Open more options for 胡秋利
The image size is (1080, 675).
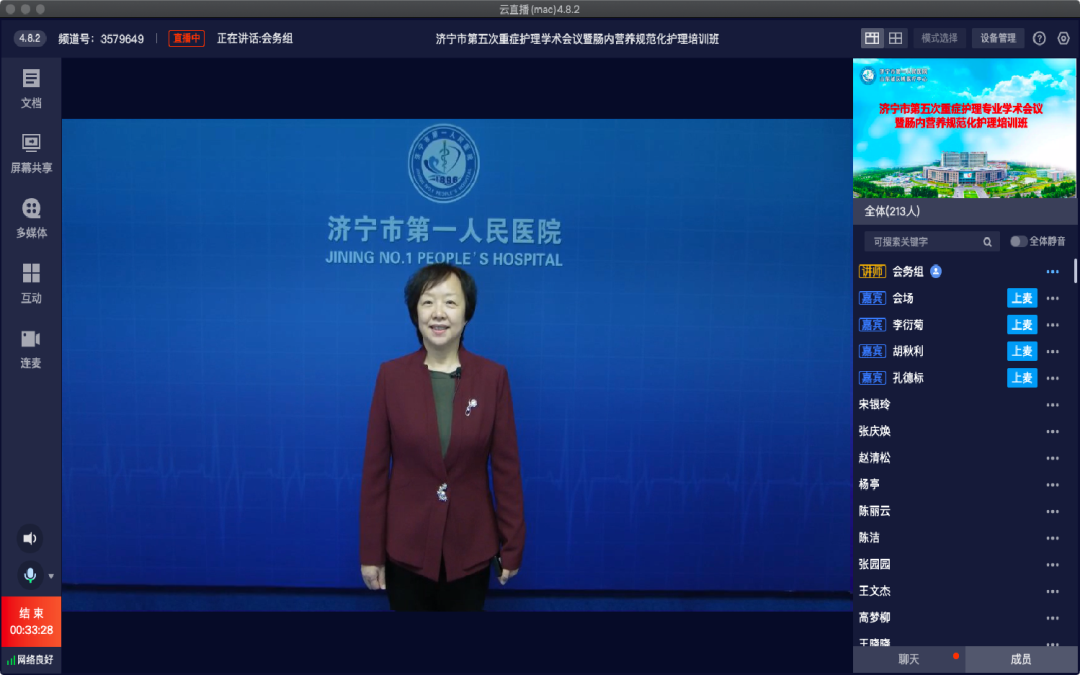[1052, 351]
